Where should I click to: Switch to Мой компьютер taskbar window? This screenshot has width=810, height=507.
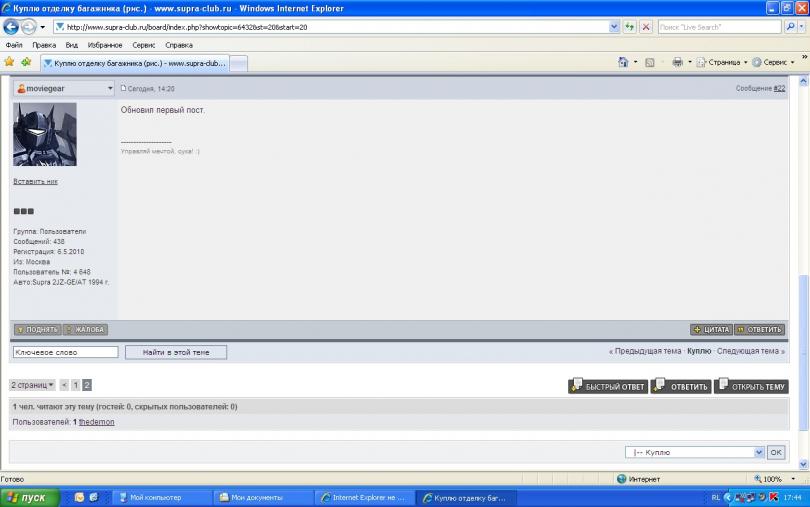click(161, 498)
